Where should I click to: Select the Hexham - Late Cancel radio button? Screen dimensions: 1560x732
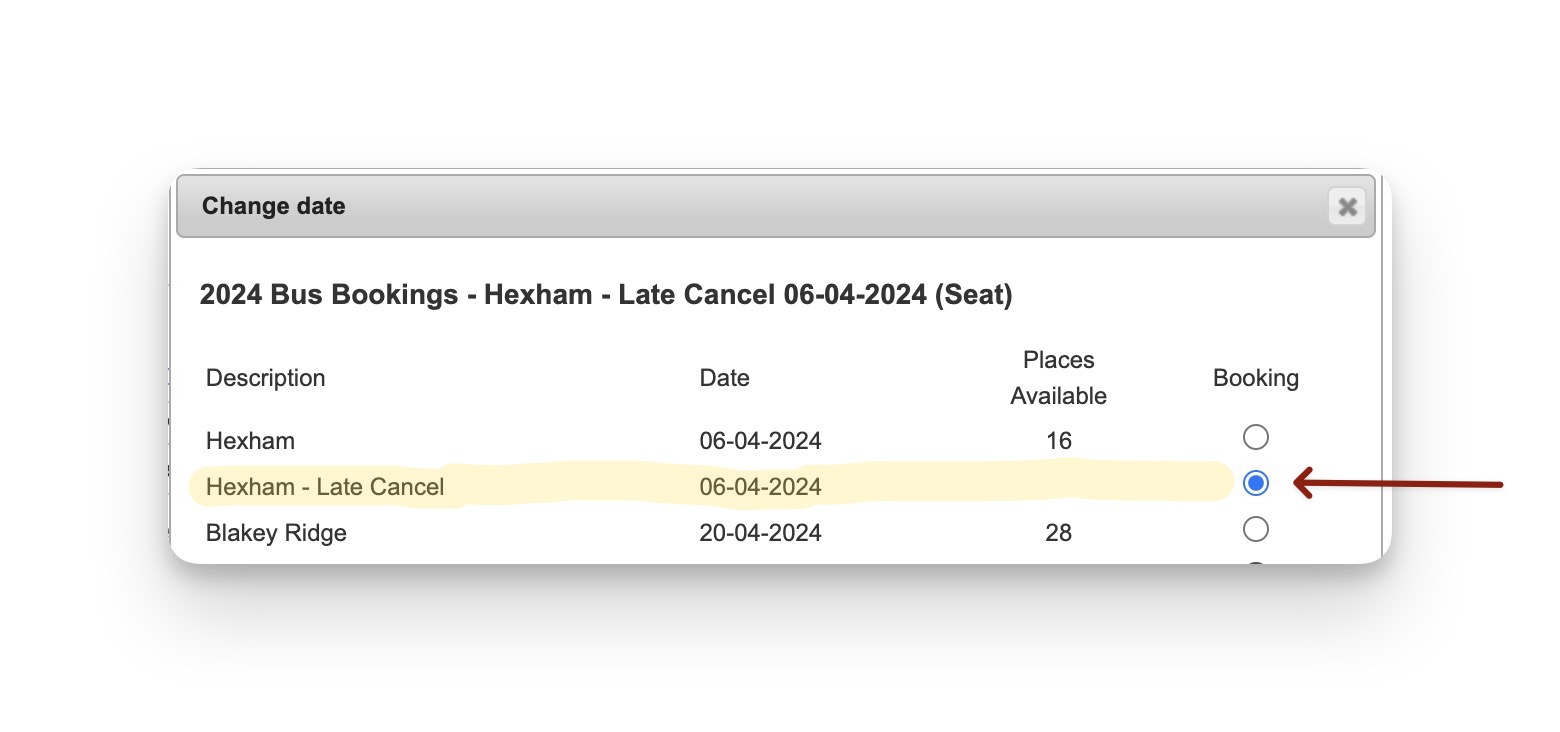coord(1255,483)
